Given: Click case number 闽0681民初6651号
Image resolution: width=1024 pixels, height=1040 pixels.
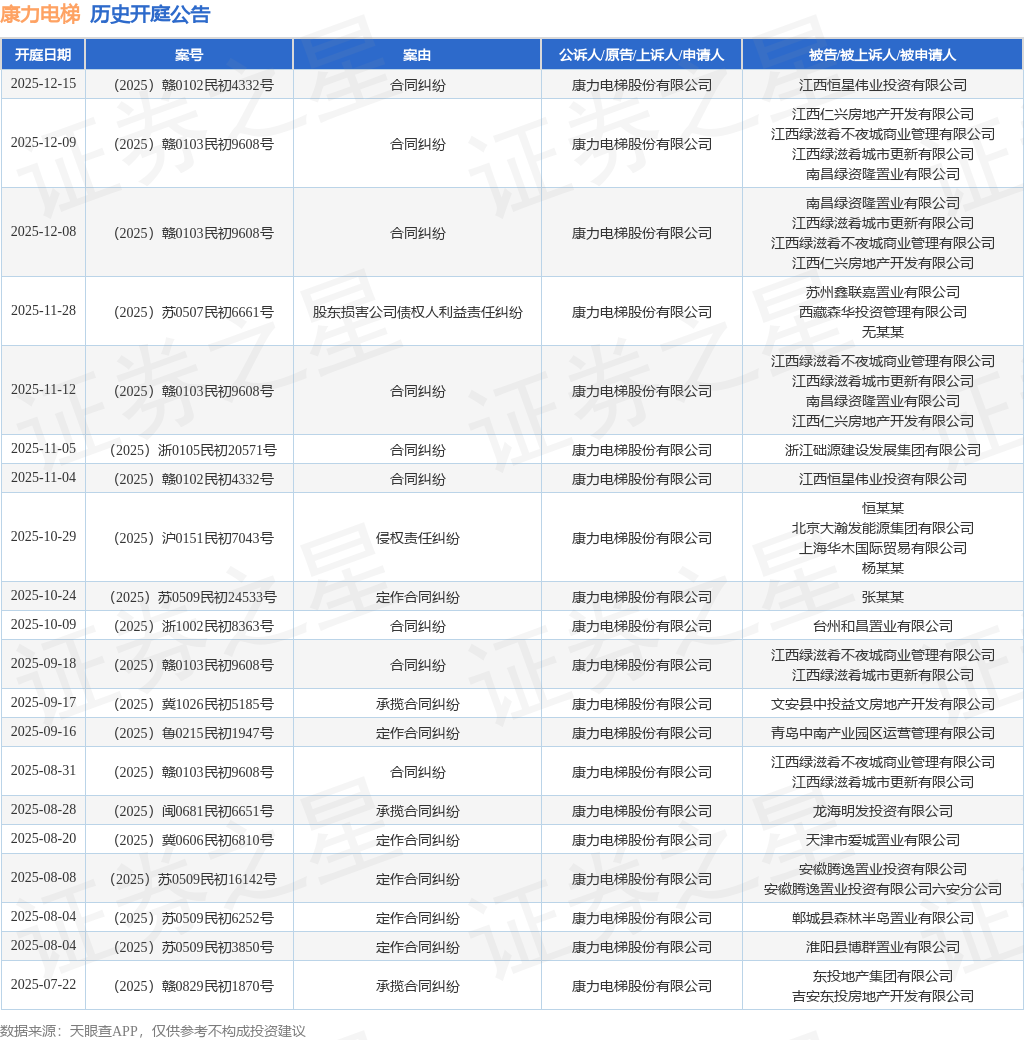Looking at the screenshot, I should 192,811.
